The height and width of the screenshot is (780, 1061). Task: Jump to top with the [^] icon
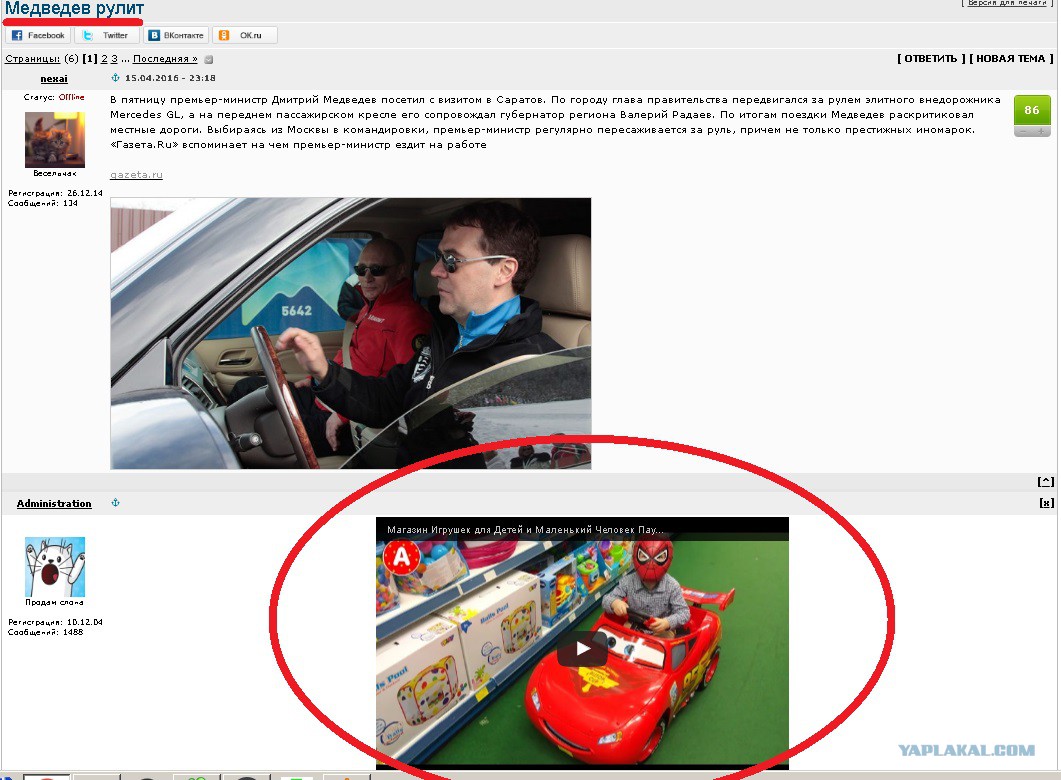[1046, 482]
